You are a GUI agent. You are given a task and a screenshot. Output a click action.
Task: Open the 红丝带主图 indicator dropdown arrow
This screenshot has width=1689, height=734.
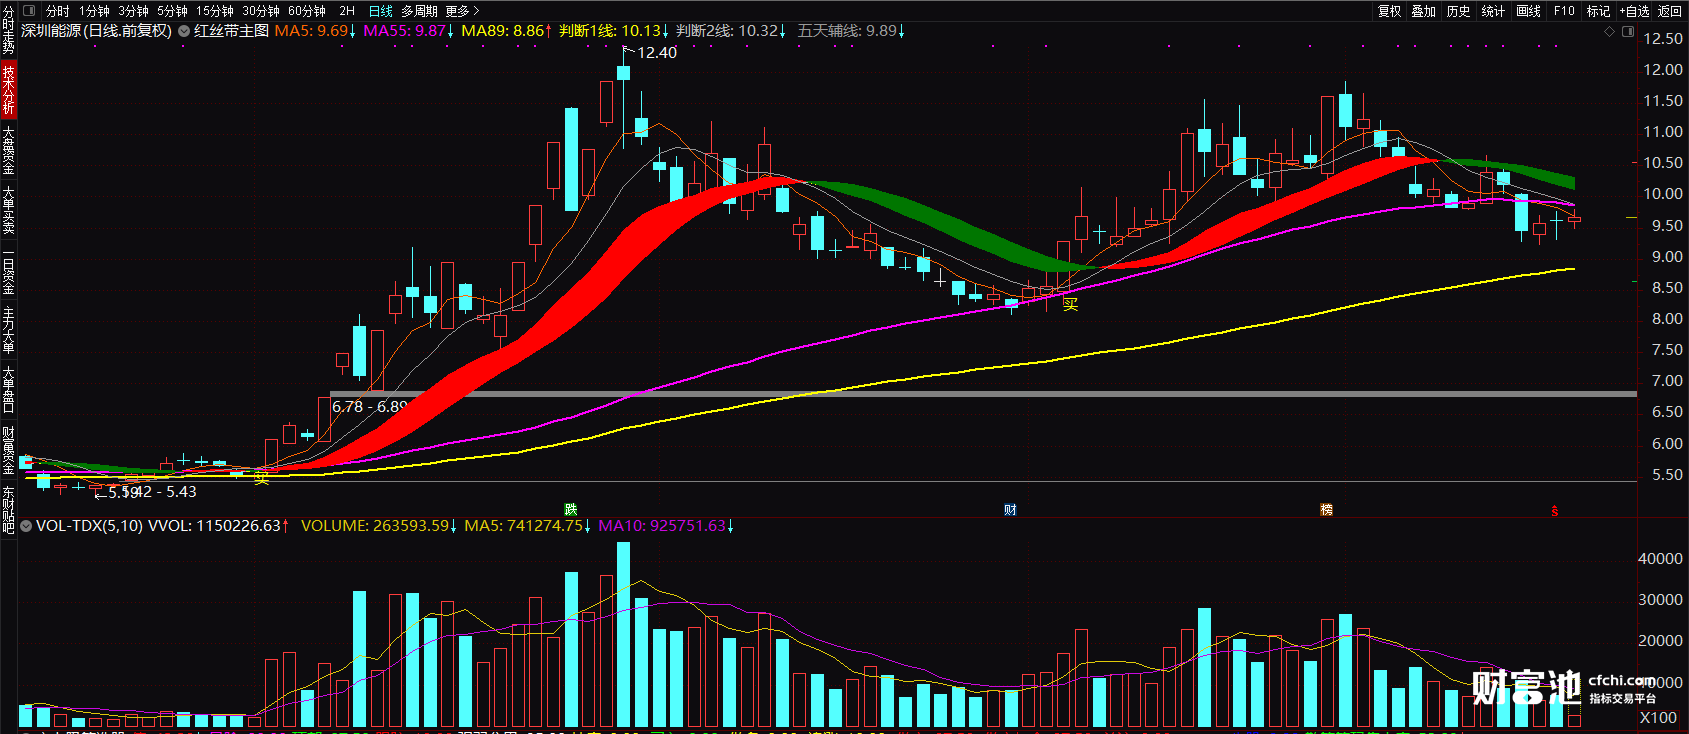(184, 31)
